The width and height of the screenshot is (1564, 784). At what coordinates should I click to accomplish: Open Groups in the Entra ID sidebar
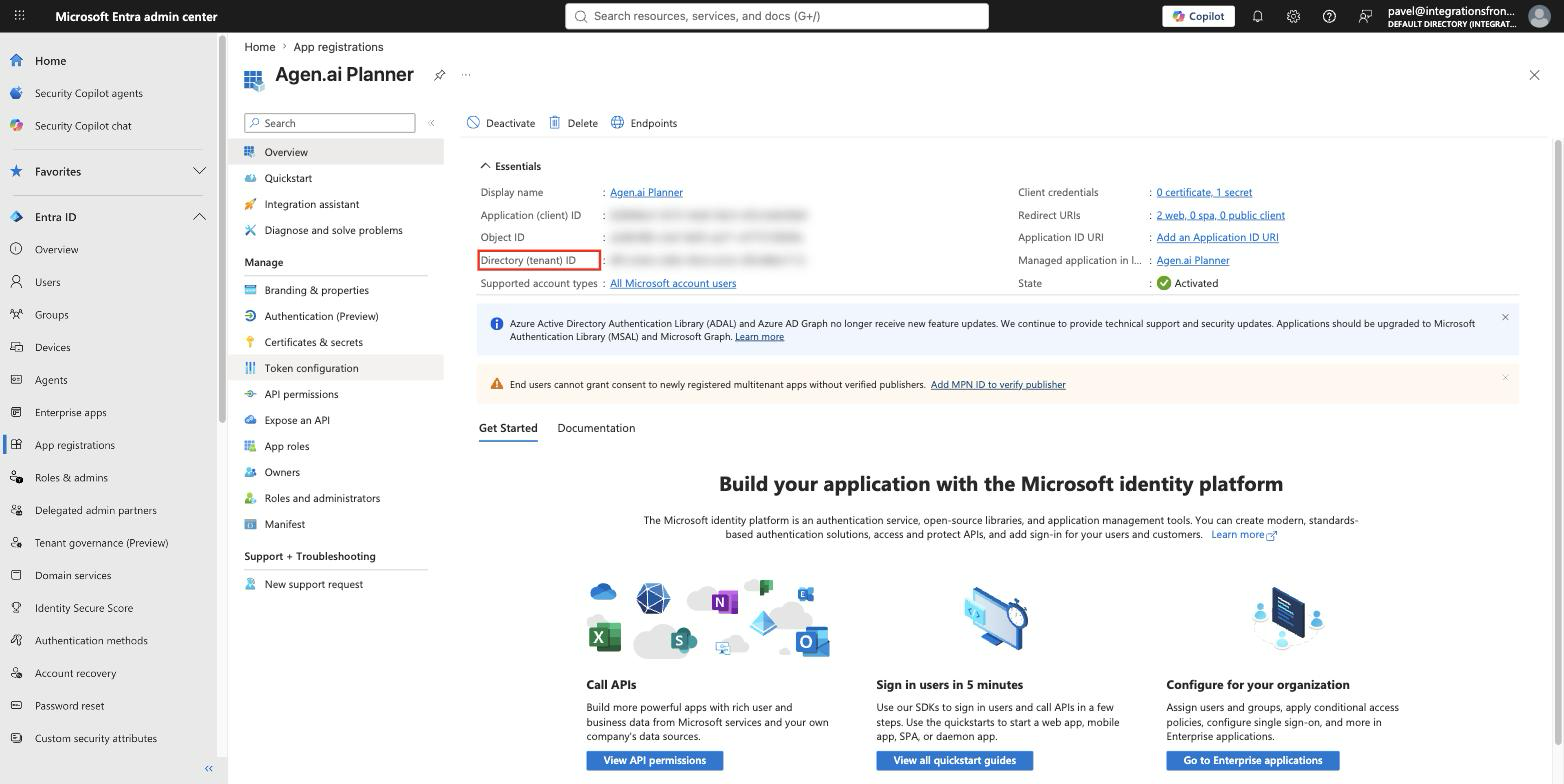pos(51,315)
